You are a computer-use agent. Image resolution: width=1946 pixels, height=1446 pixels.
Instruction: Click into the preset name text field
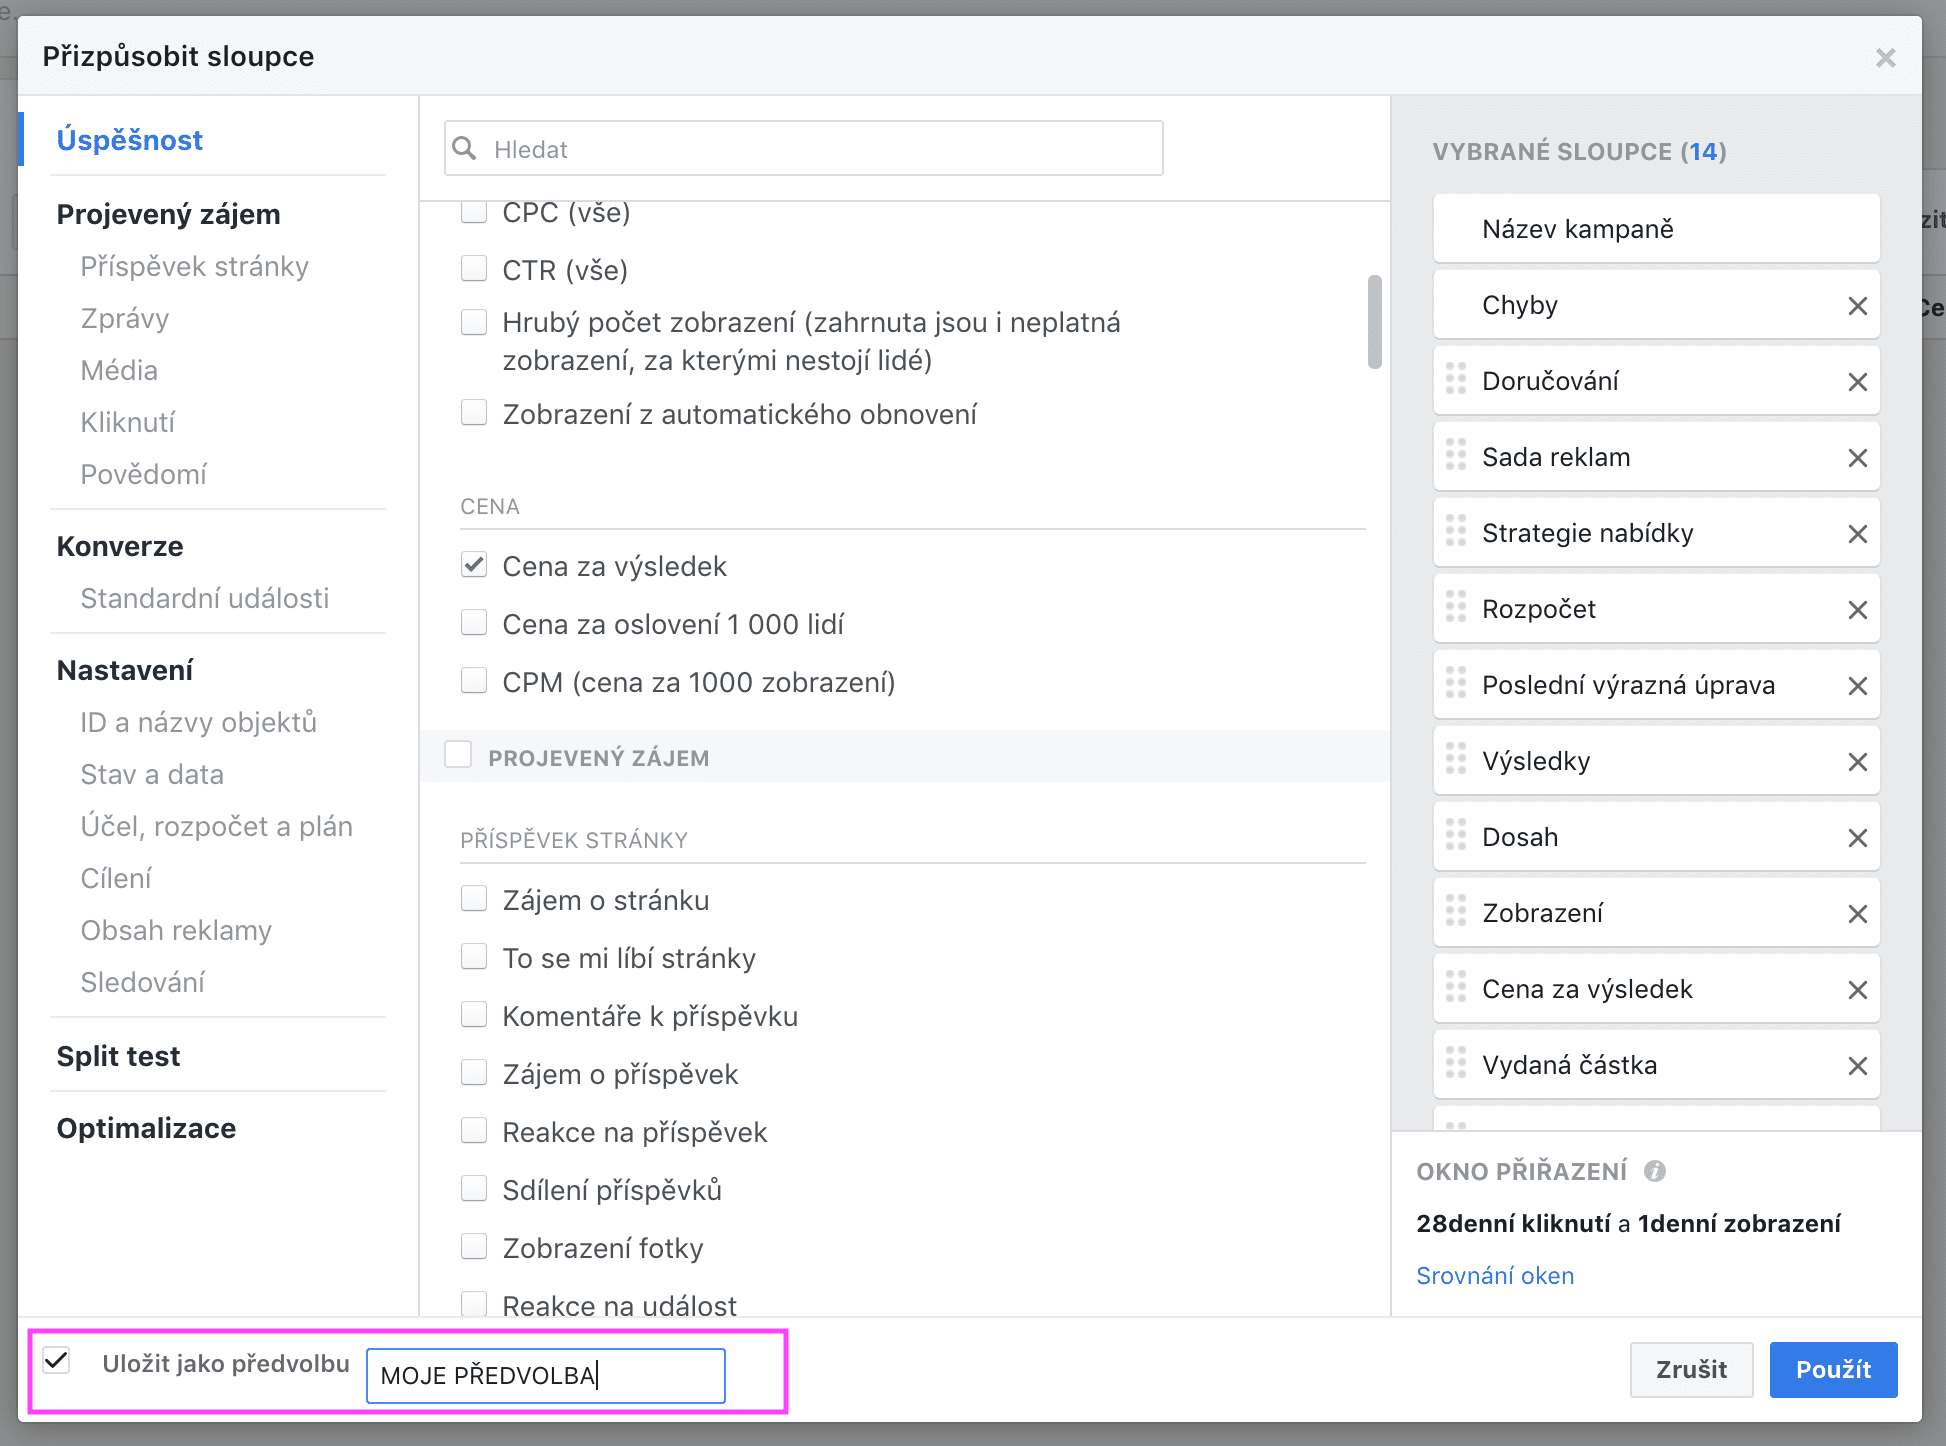[x=545, y=1375]
